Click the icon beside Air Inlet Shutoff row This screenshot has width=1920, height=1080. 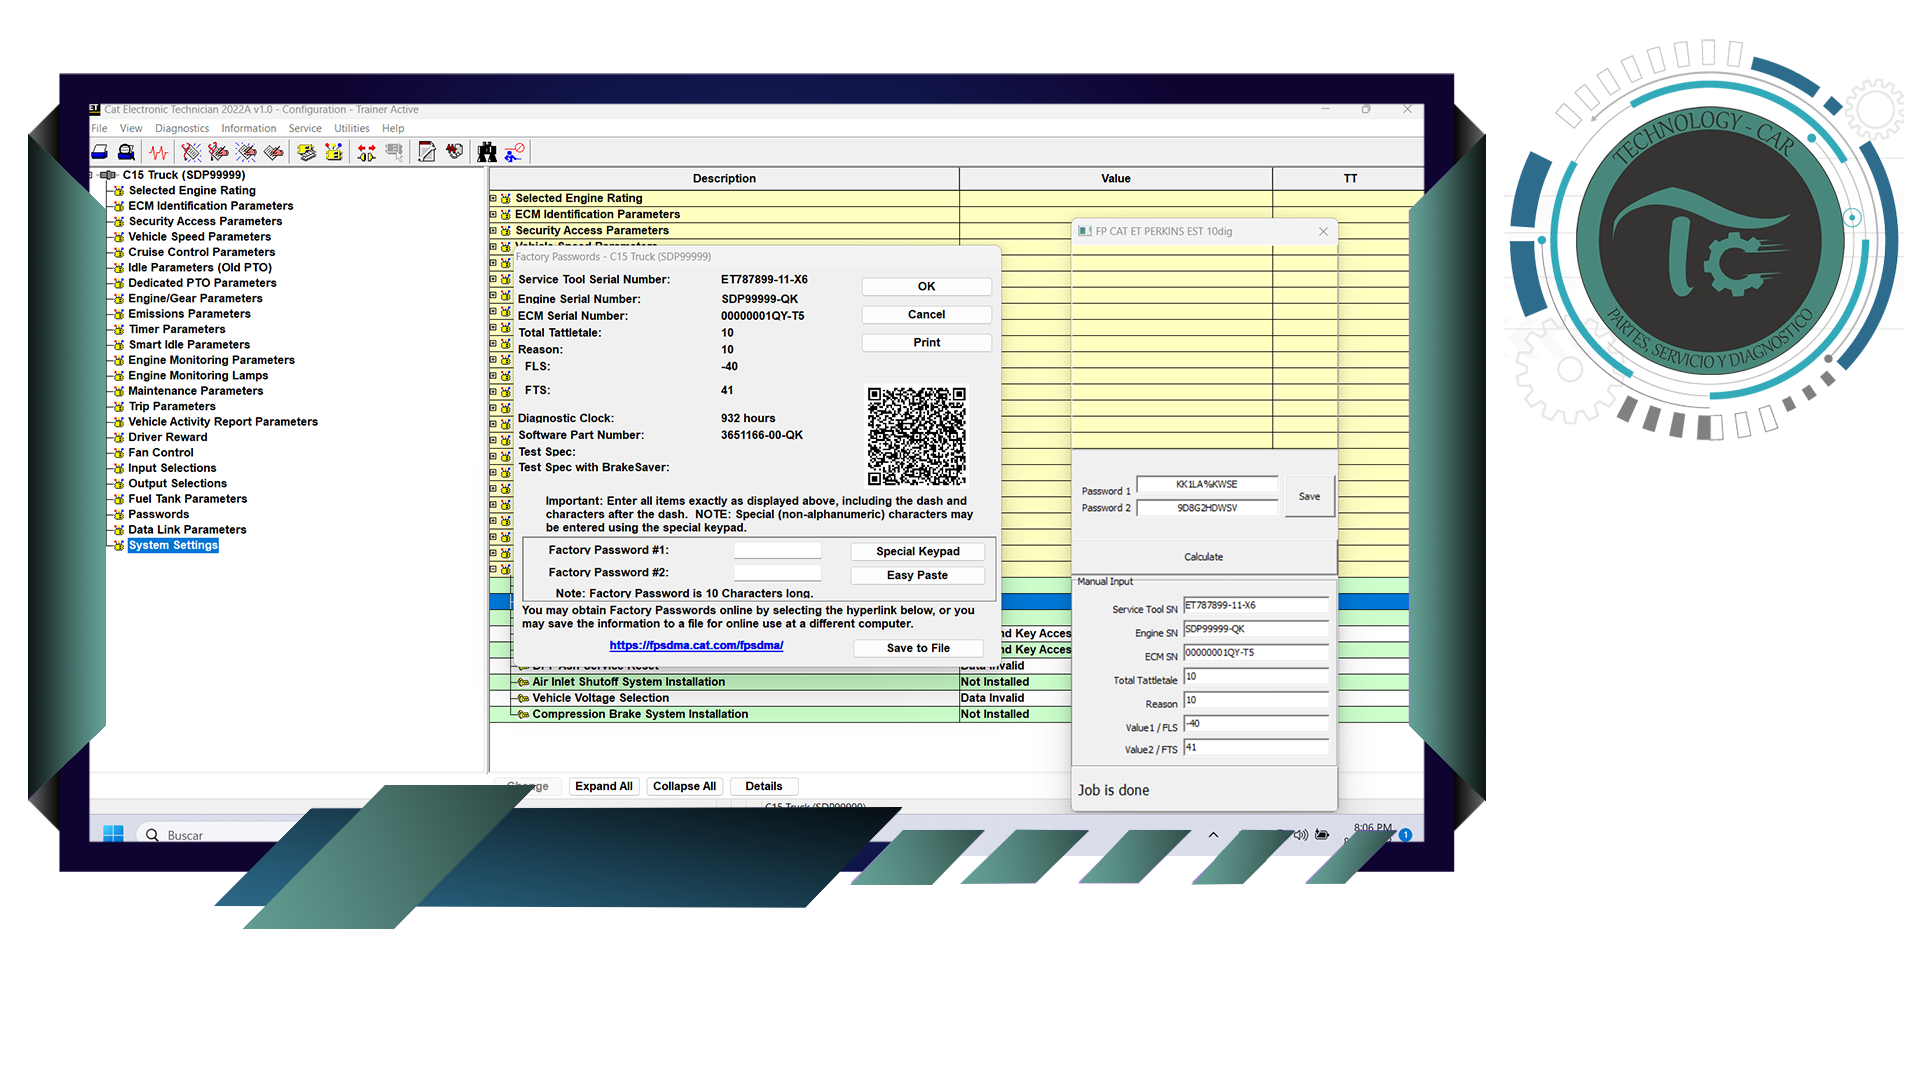(523, 682)
